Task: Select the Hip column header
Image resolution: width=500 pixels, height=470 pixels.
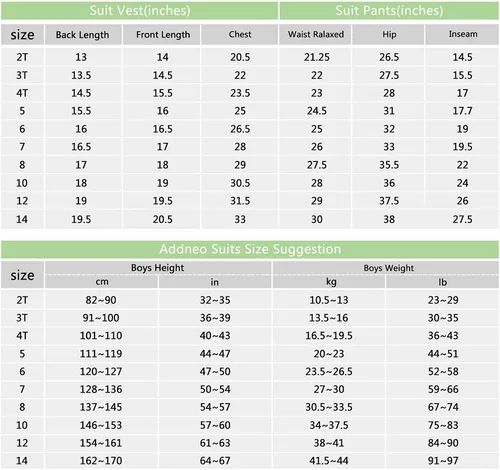Action: [x=389, y=35]
